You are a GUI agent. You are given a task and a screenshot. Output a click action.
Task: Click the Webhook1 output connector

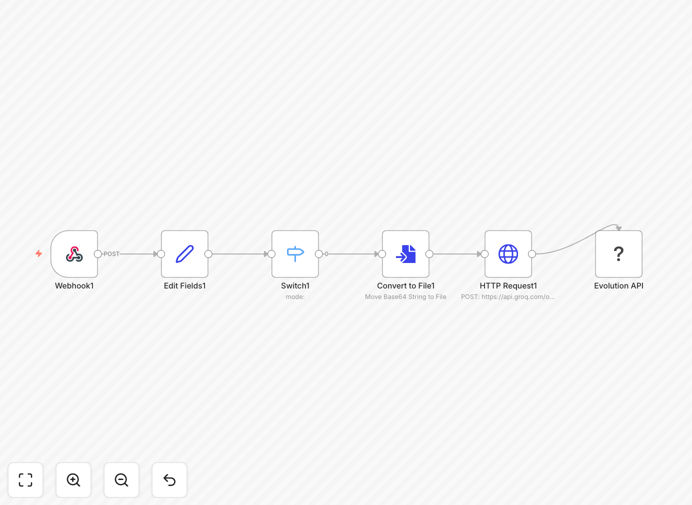pos(98,254)
